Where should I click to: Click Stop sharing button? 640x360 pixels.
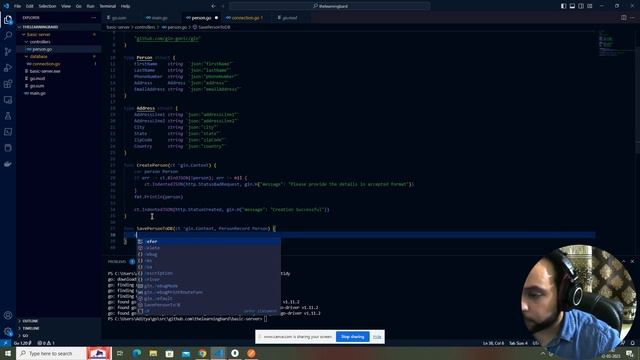pyautogui.click(x=352, y=337)
